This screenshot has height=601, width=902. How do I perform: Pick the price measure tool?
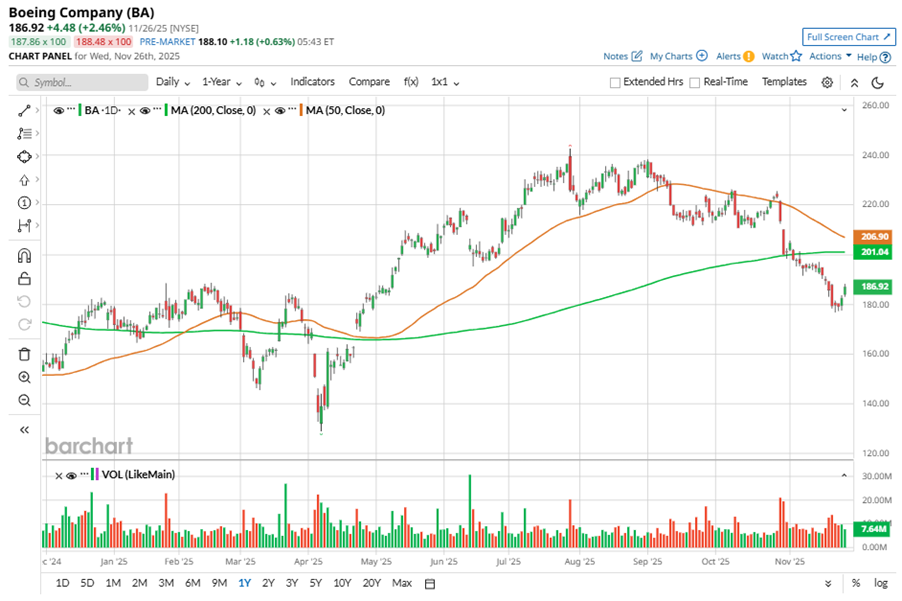click(x=24, y=225)
